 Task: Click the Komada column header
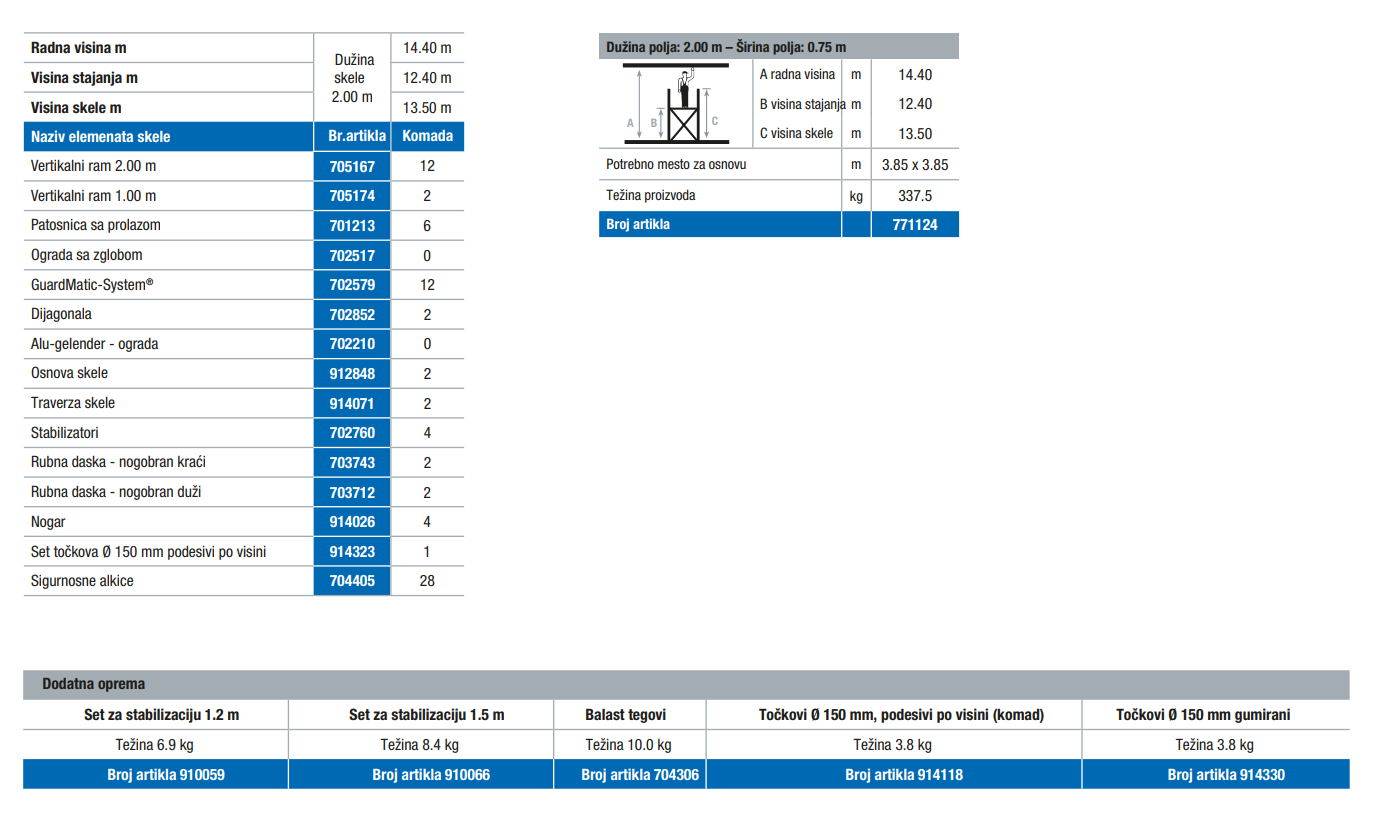[427, 137]
